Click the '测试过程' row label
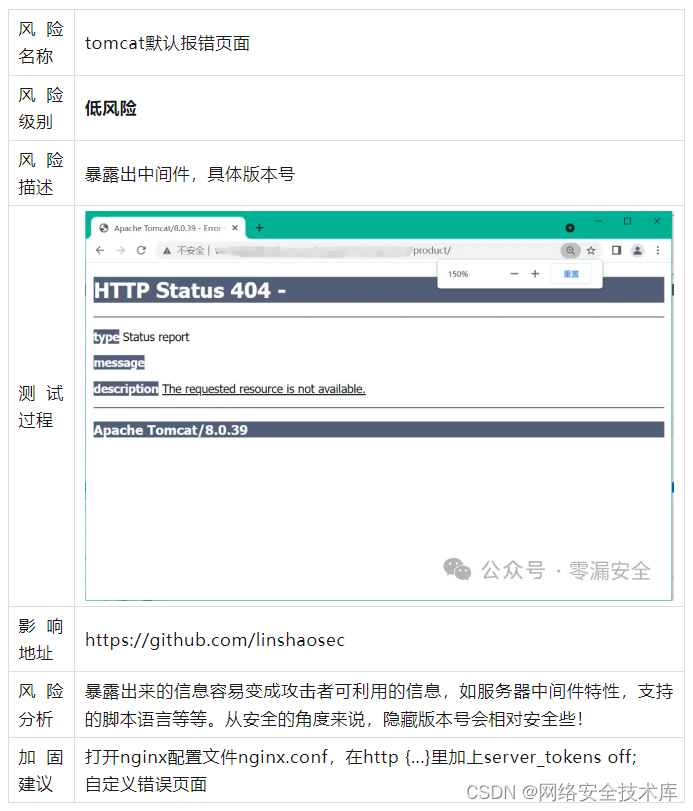This screenshot has width=693, height=811. point(41,407)
